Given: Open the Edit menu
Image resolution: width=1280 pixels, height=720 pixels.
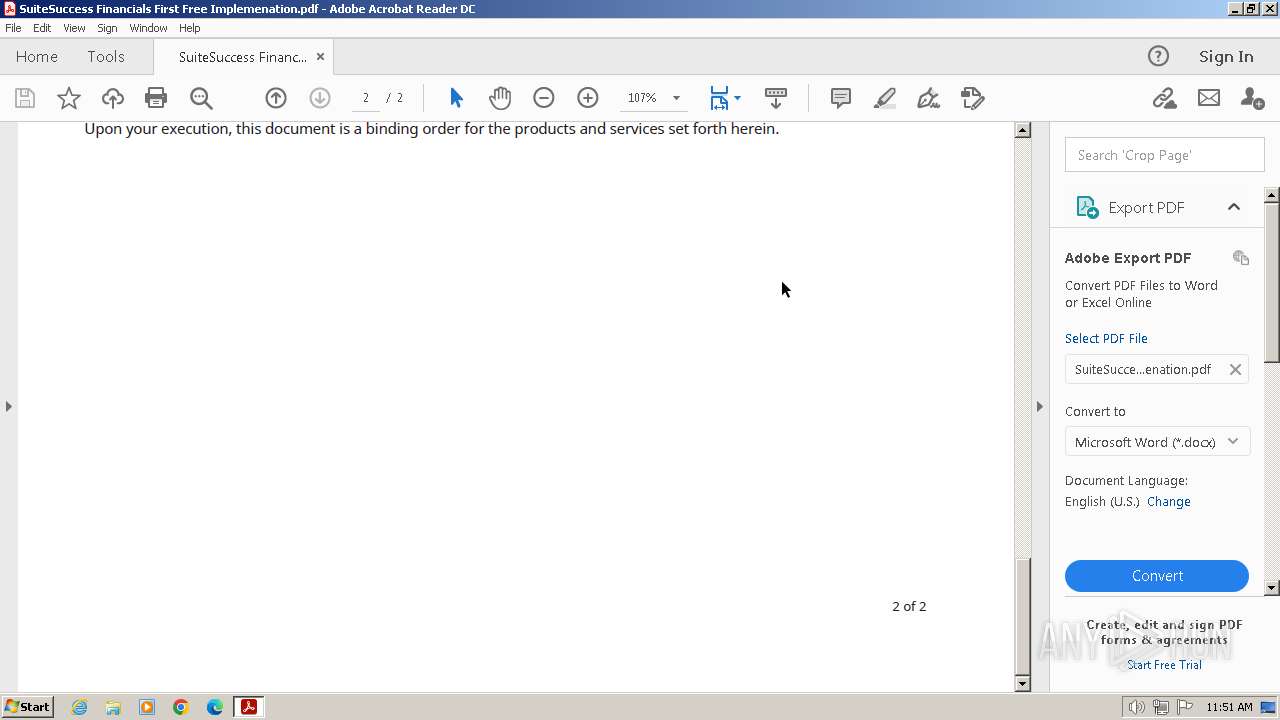Looking at the screenshot, I should [x=42, y=28].
